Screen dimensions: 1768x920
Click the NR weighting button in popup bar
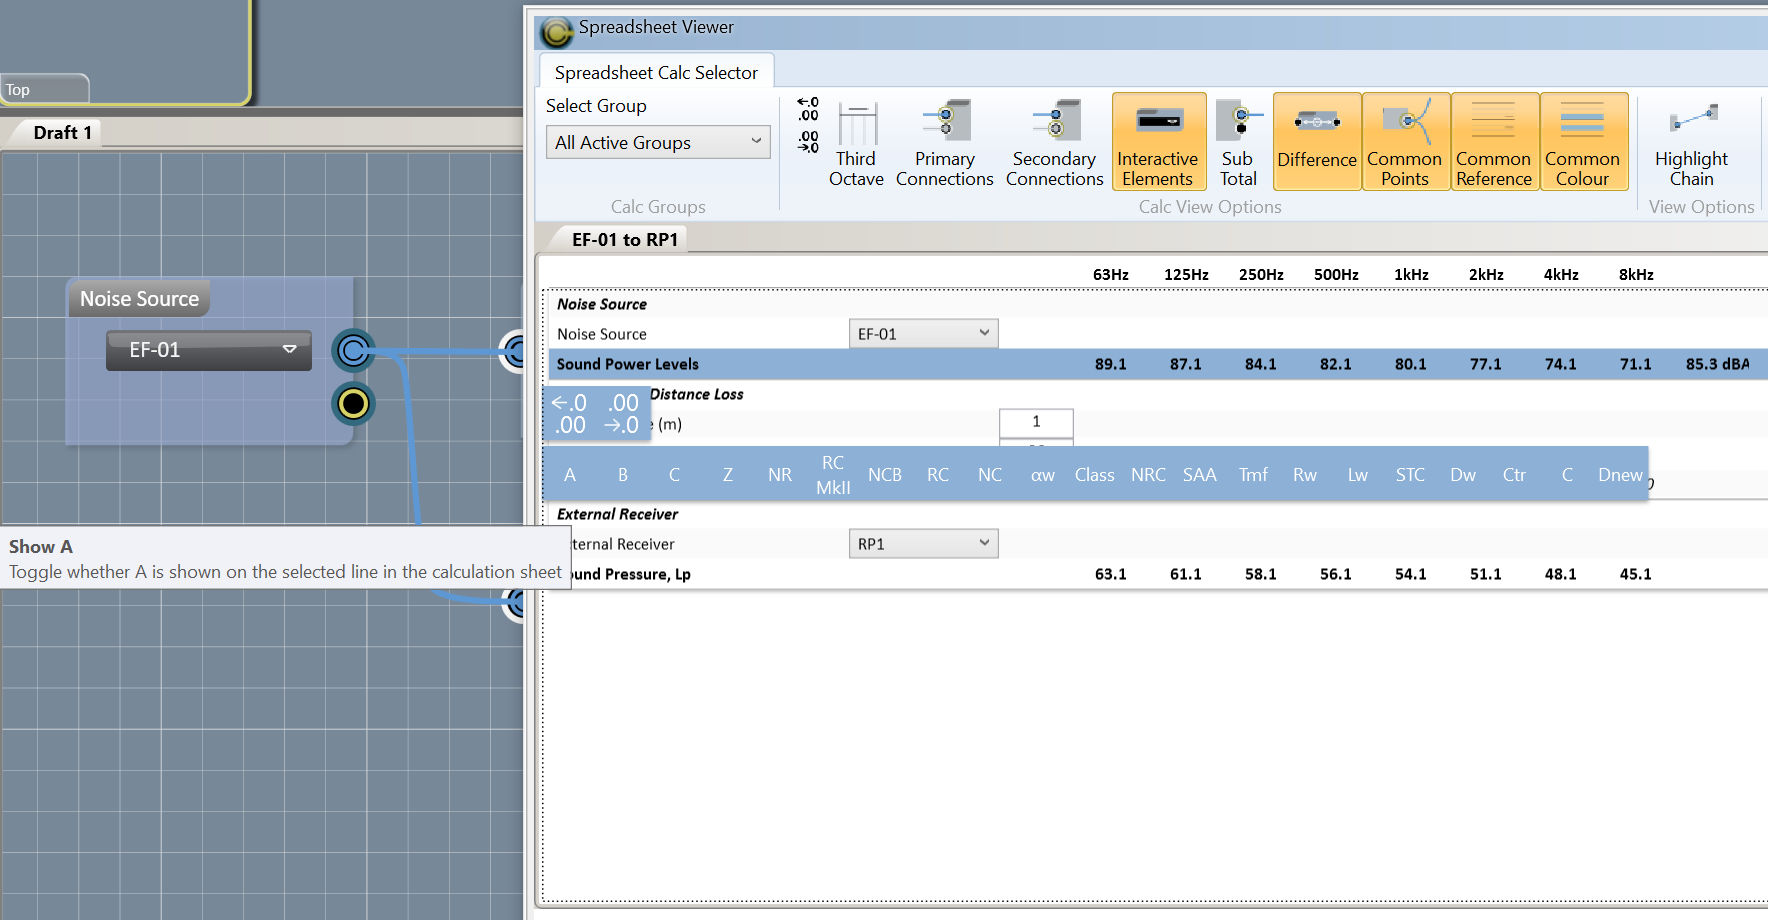(x=780, y=475)
